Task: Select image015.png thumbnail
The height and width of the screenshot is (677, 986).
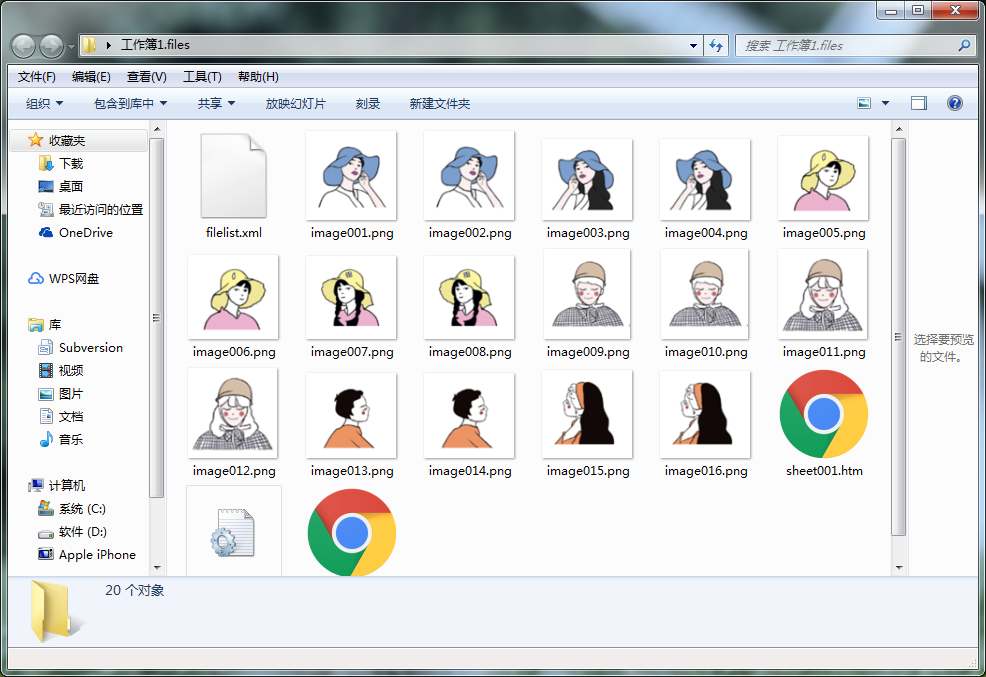Action: pyautogui.click(x=587, y=414)
